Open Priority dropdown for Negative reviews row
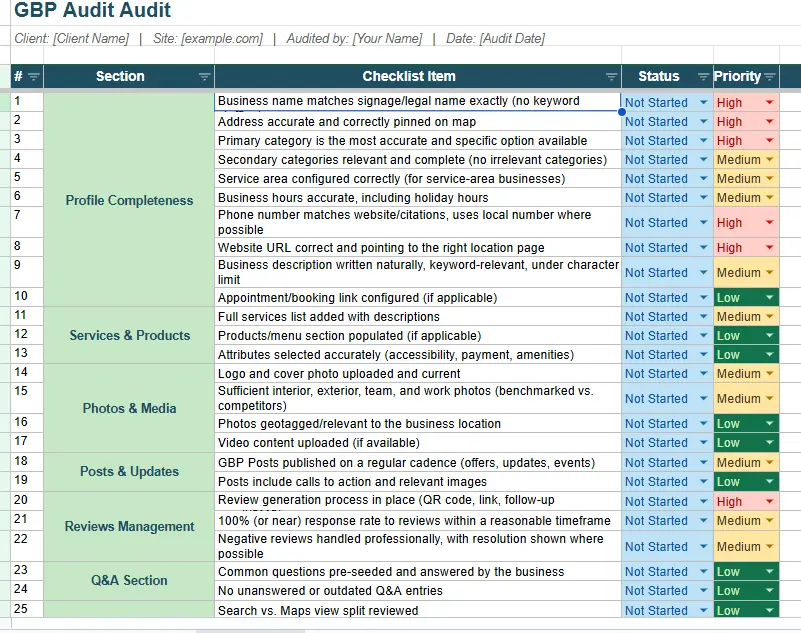 [769, 546]
